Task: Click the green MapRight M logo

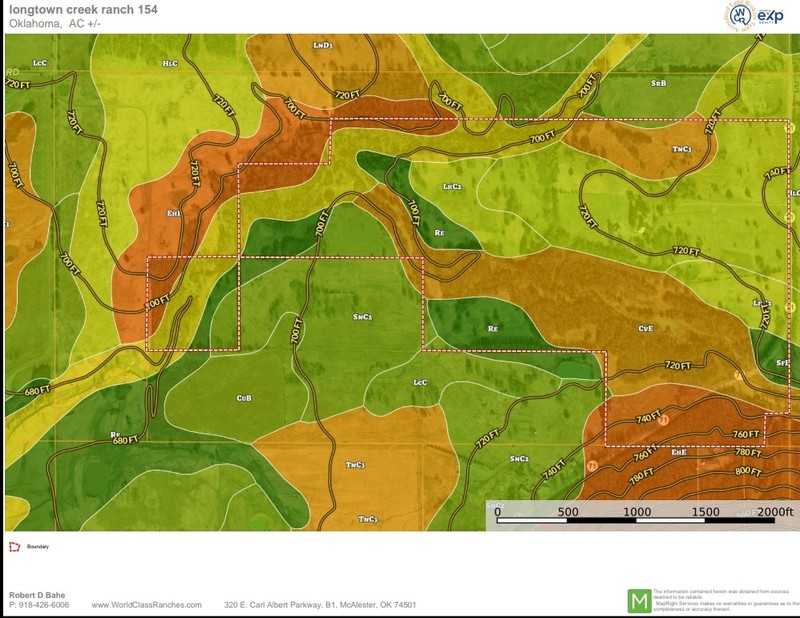Action: pyautogui.click(x=638, y=601)
